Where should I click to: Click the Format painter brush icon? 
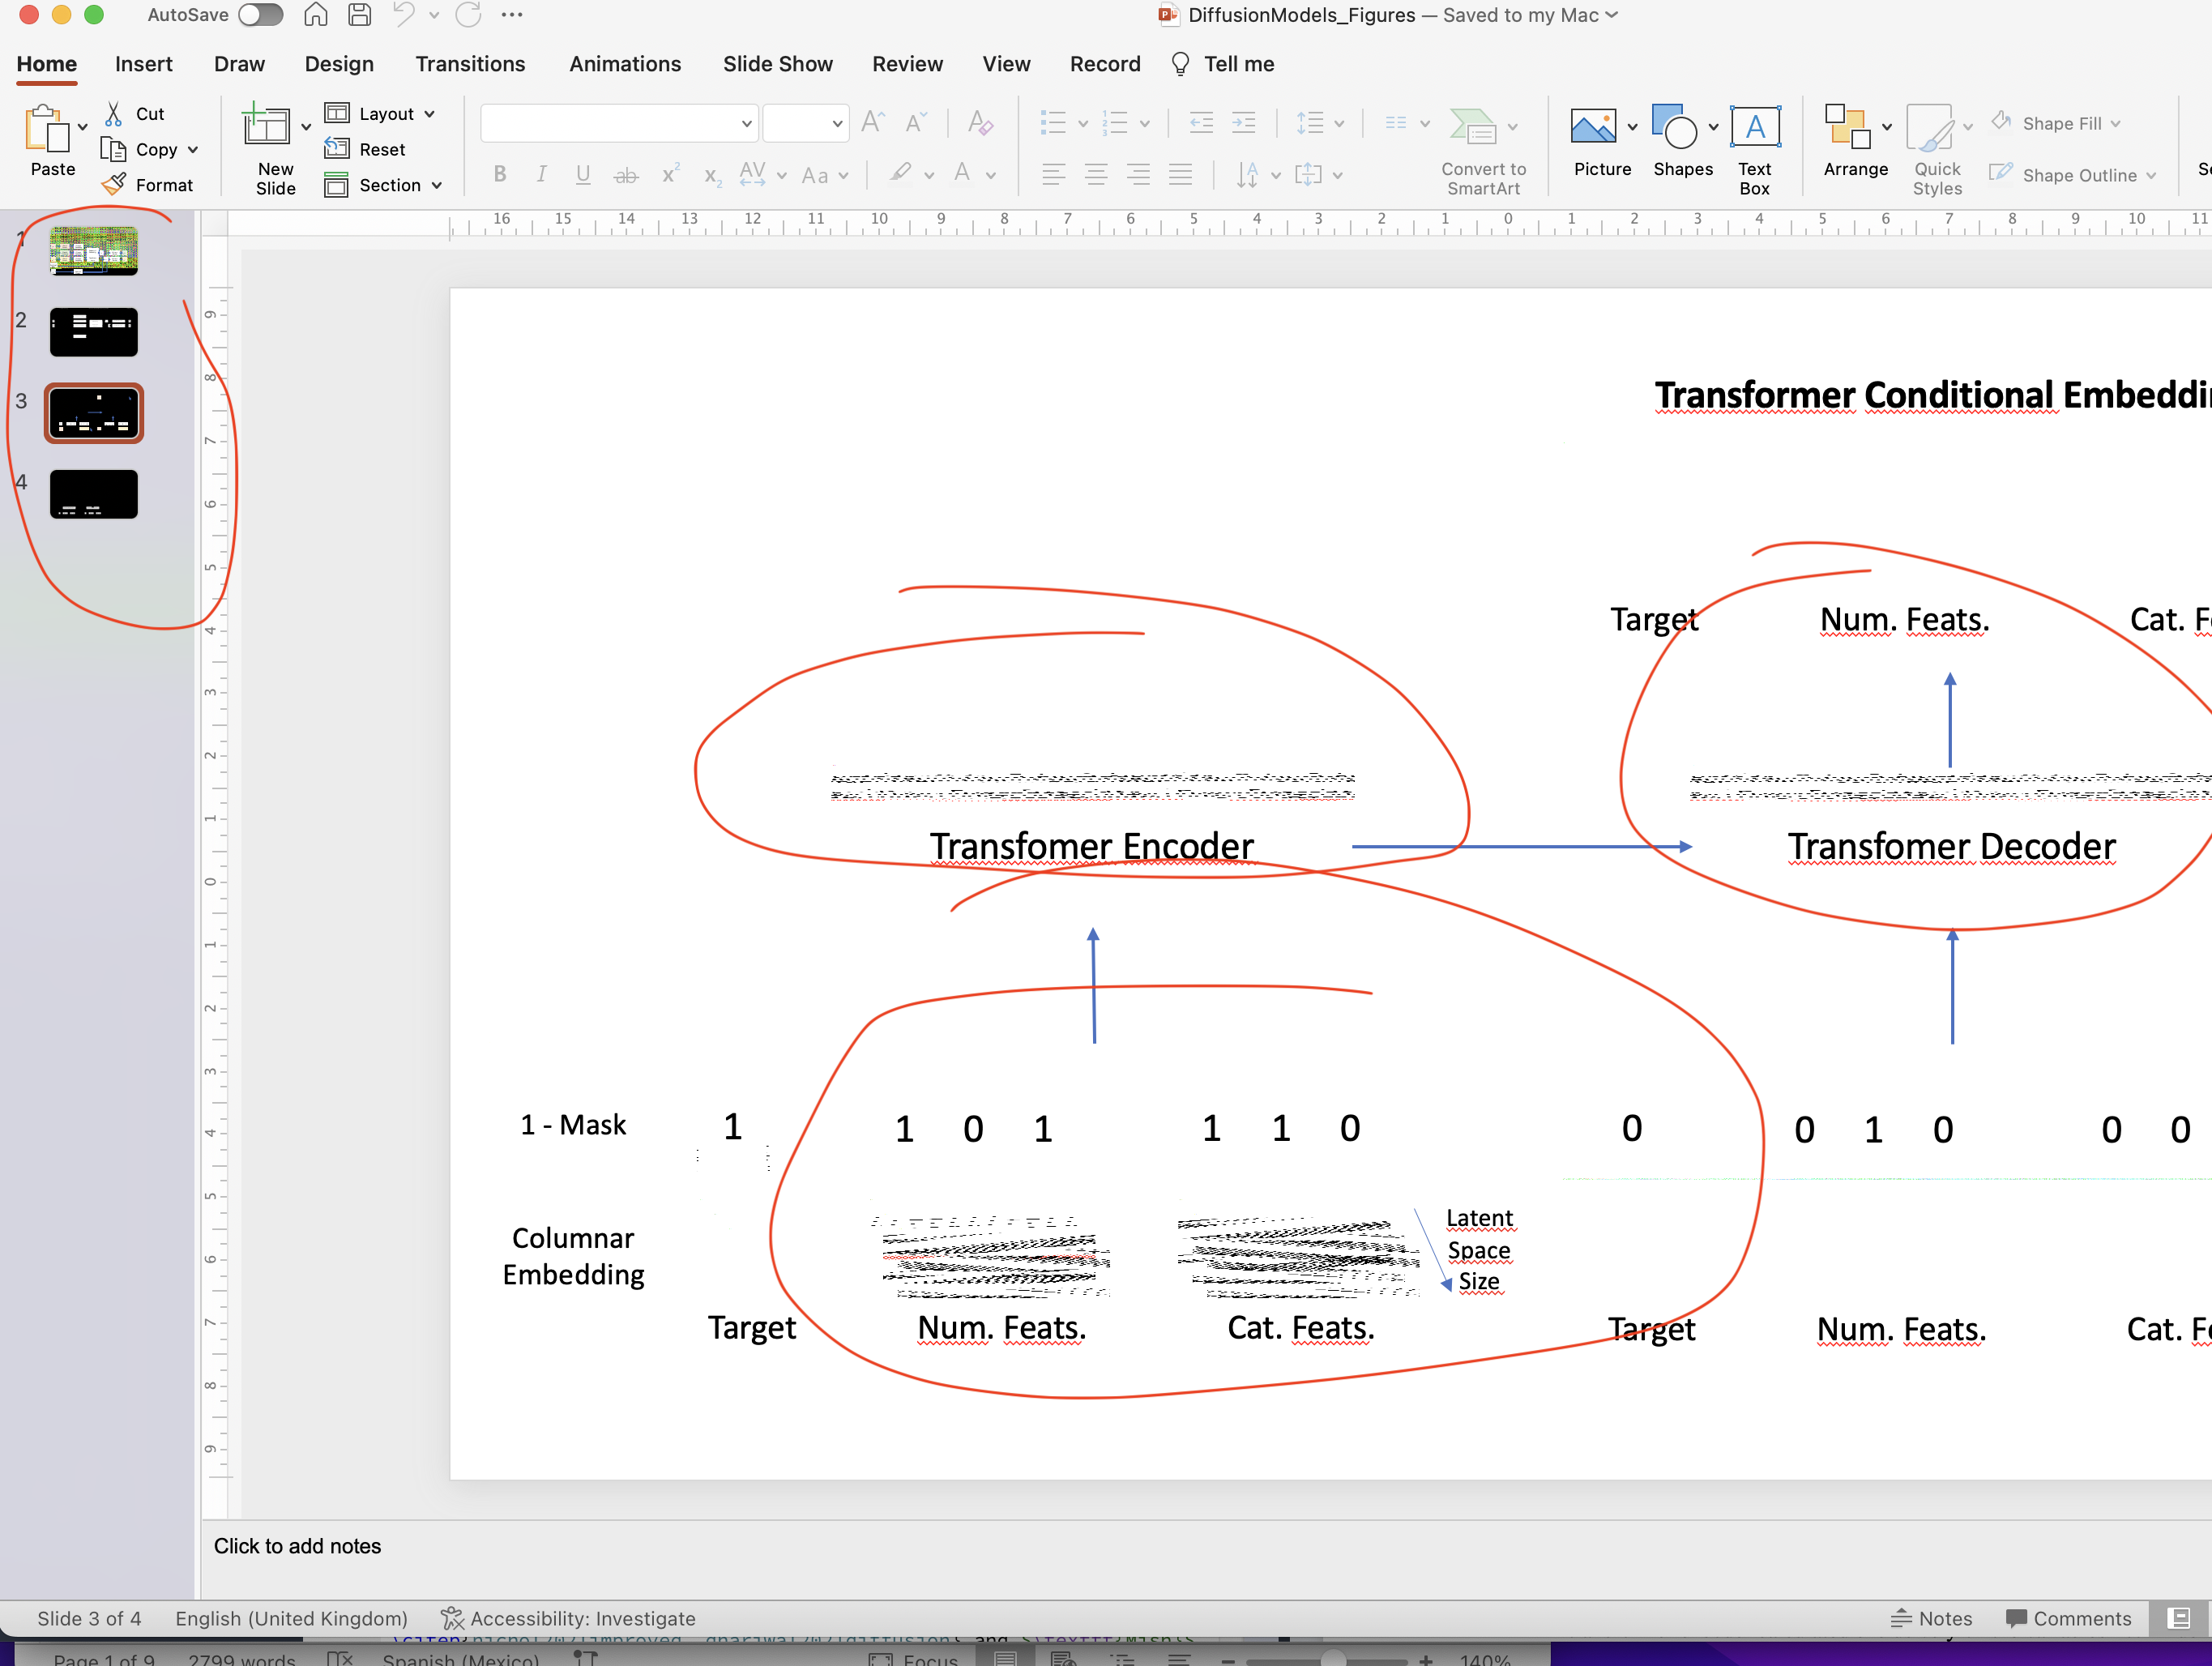point(115,184)
